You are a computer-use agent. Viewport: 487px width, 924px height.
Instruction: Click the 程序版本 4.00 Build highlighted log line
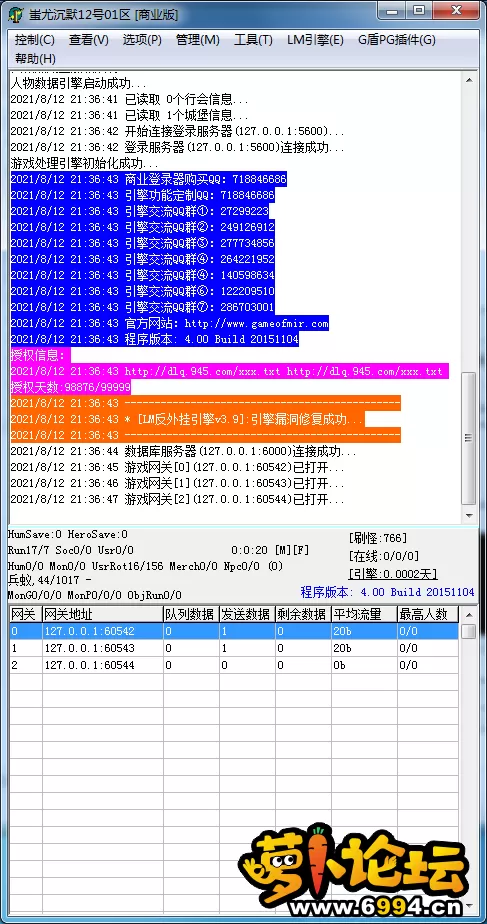click(x=154, y=339)
